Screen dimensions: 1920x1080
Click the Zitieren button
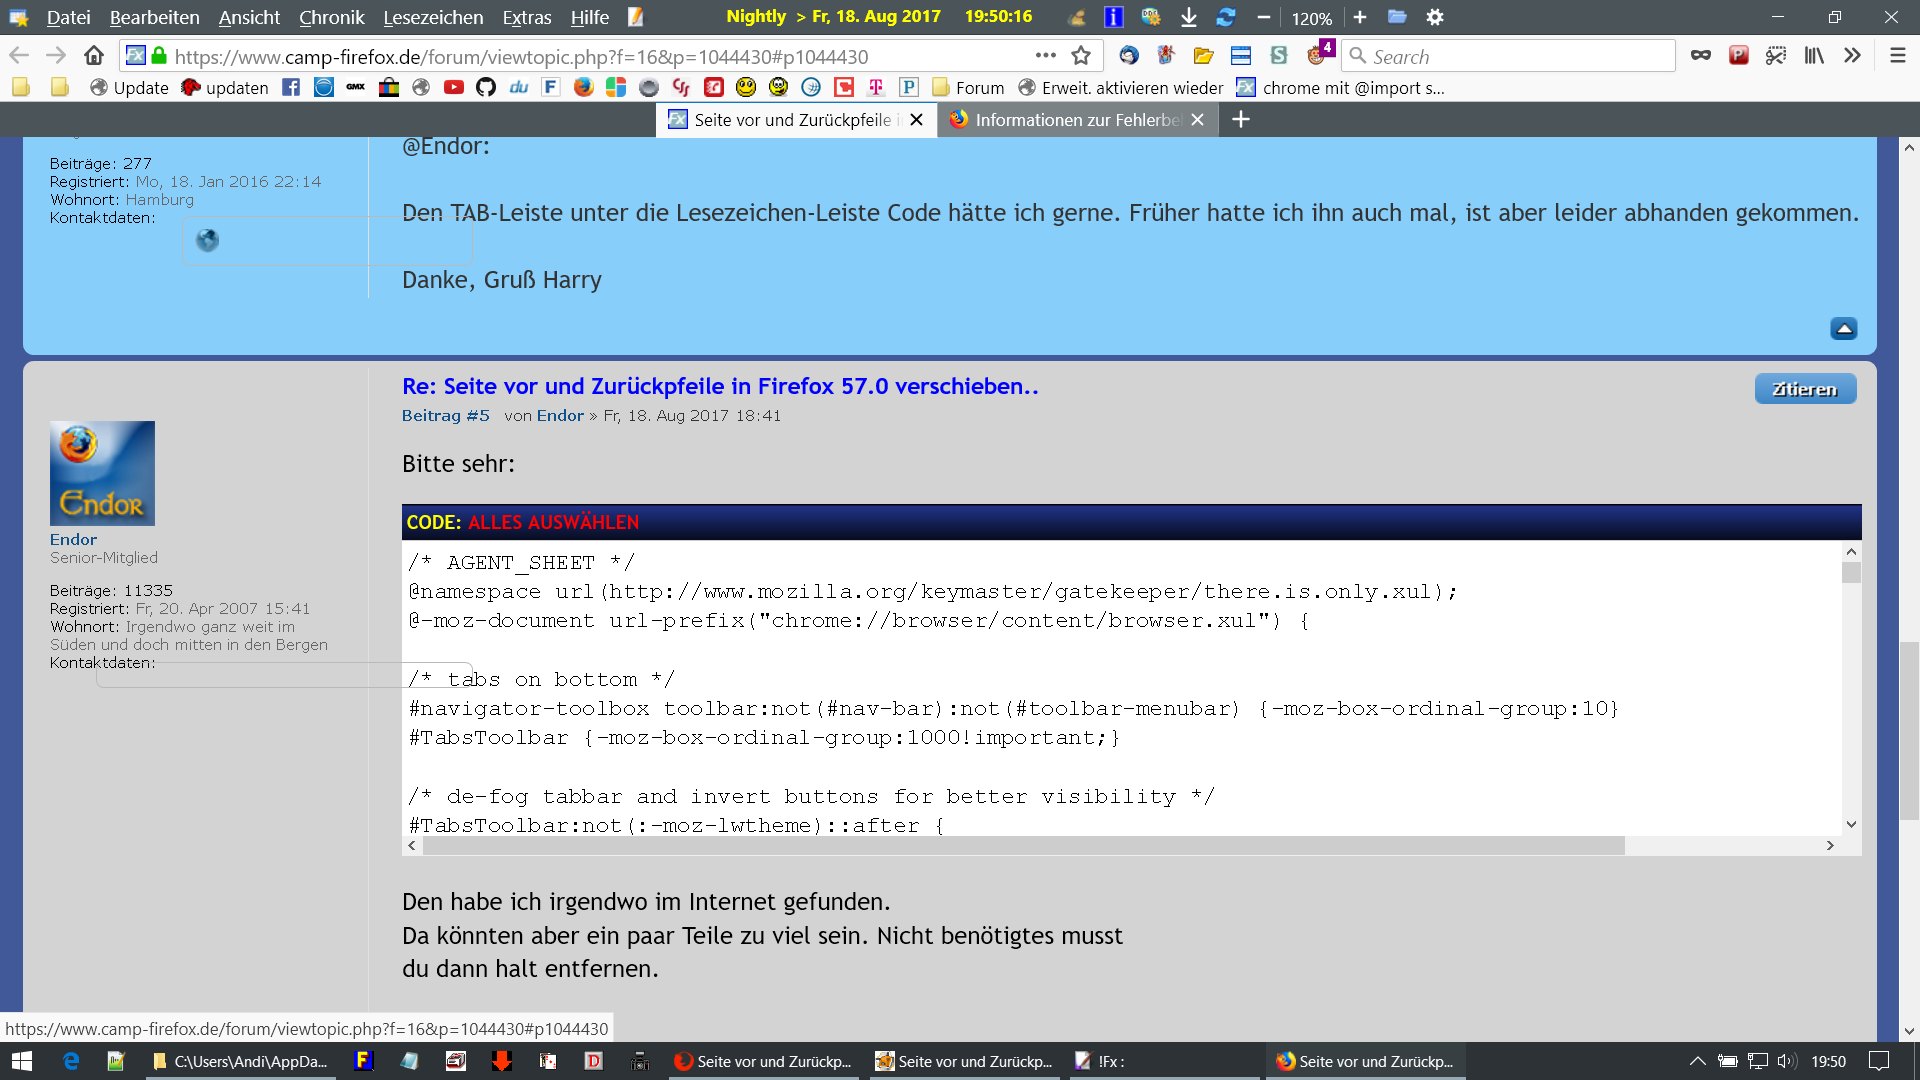click(1804, 389)
